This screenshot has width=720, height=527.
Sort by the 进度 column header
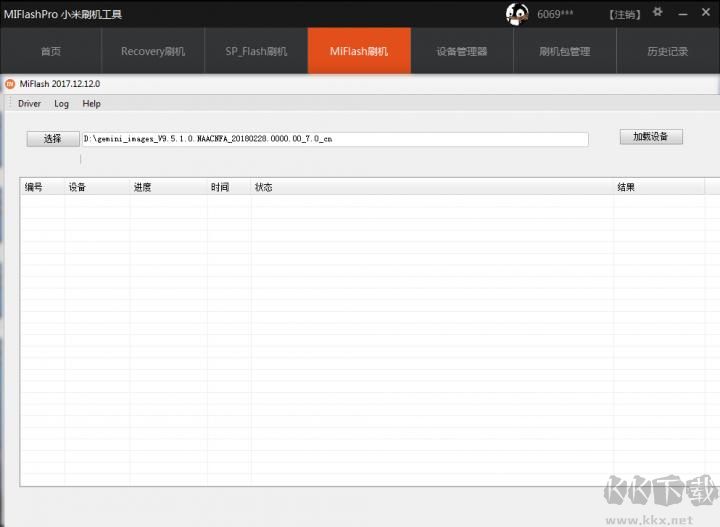pyautogui.click(x=168, y=187)
